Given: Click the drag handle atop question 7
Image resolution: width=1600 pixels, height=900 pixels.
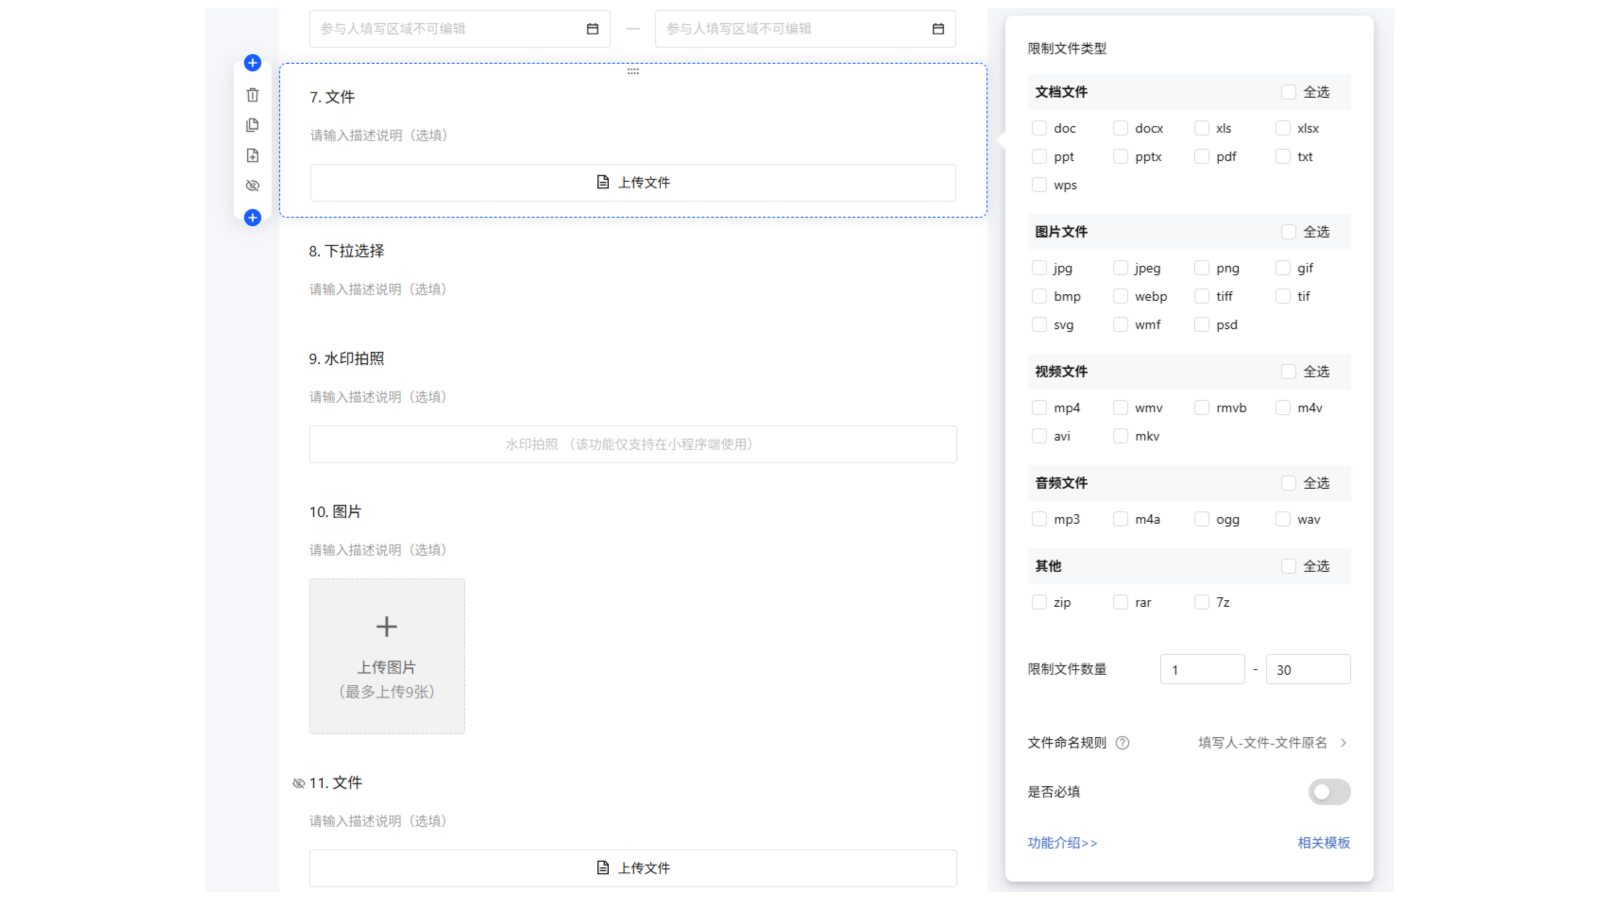Looking at the screenshot, I should tap(633, 71).
